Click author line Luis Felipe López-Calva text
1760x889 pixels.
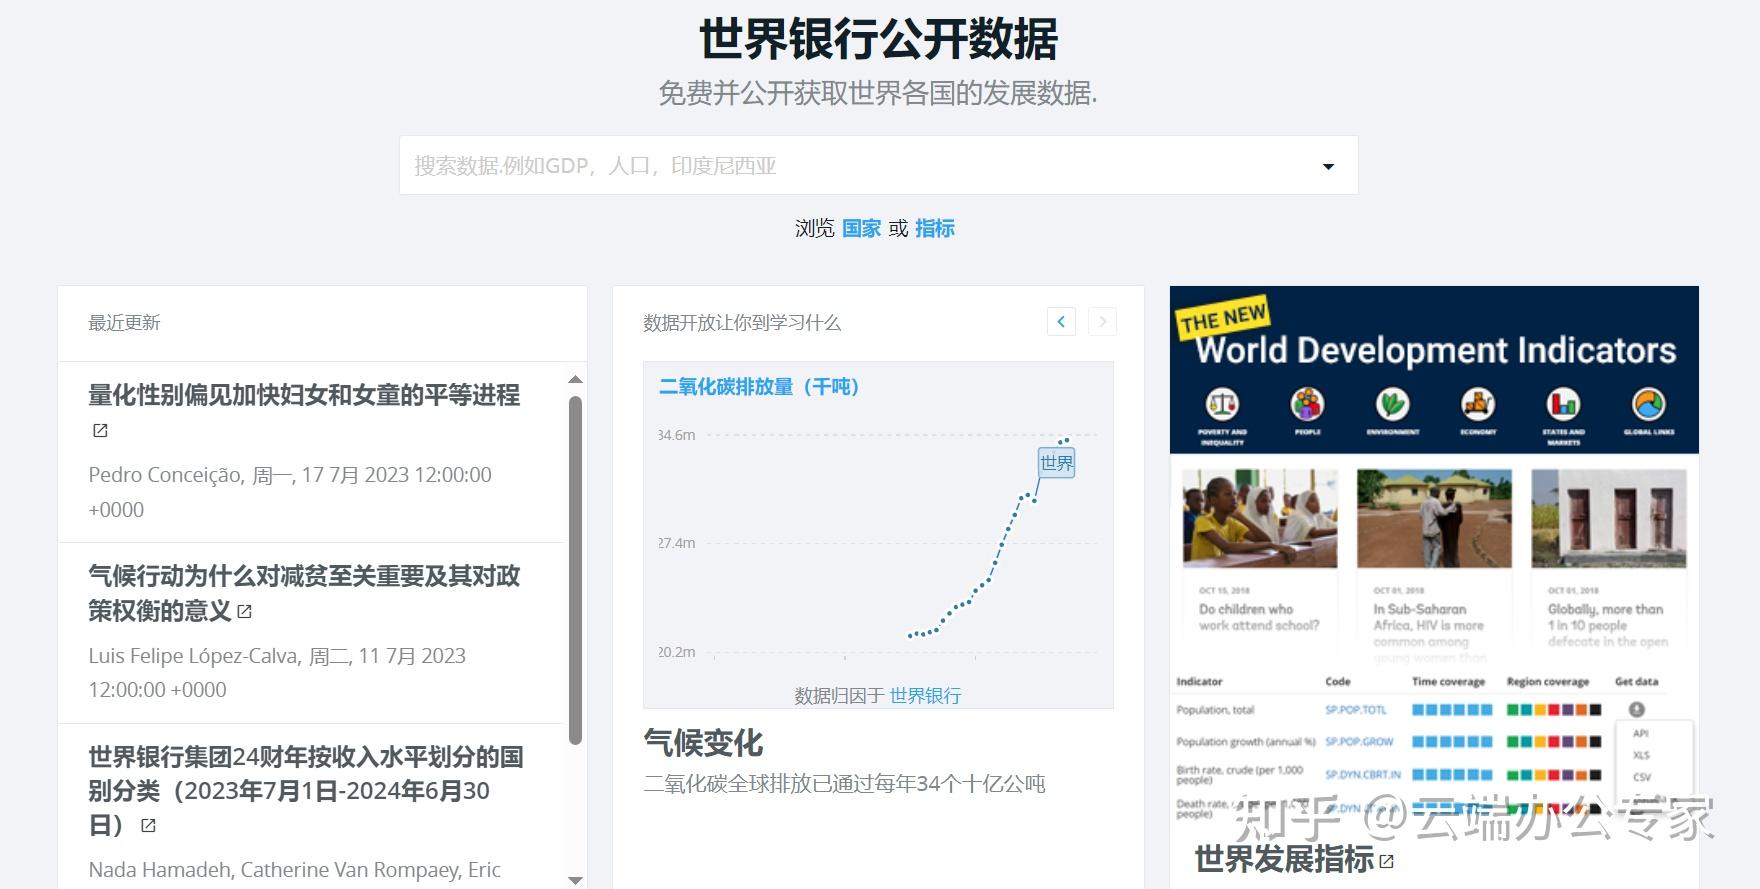point(277,672)
